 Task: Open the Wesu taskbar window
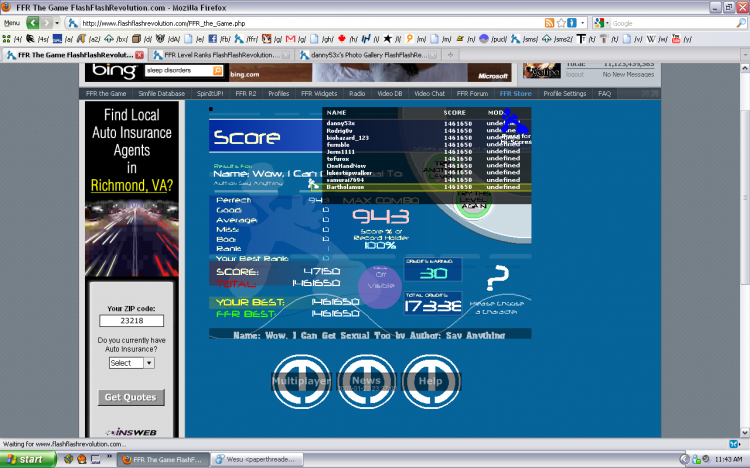pos(257,459)
